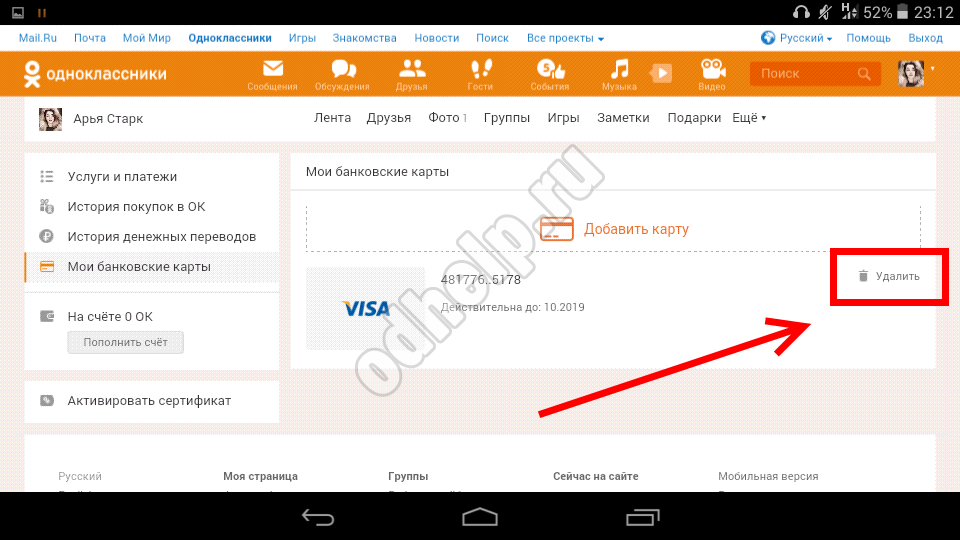Click the ruble money transfers icon
Viewport: 960px width, 540px height.
[x=47, y=236]
